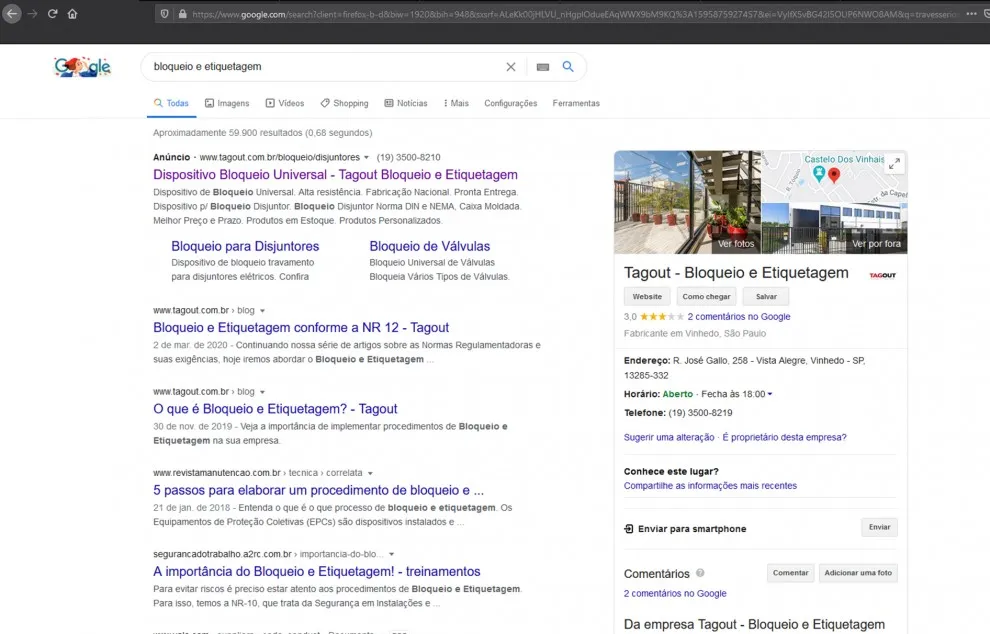
Task: Switch to Vídeos results
Action: (x=285, y=103)
